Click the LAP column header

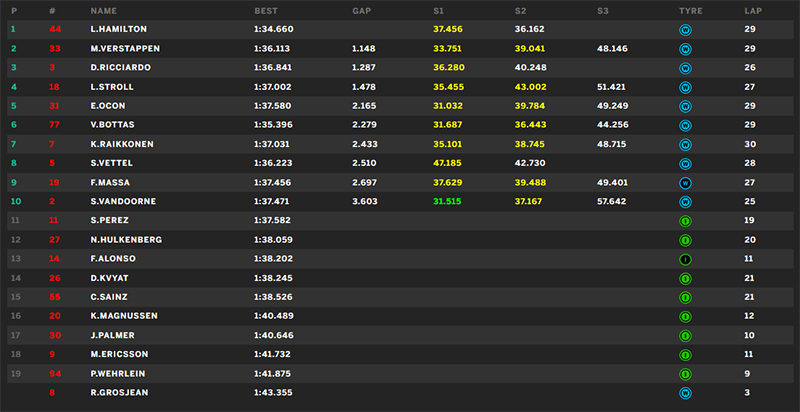(x=753, y=10)
